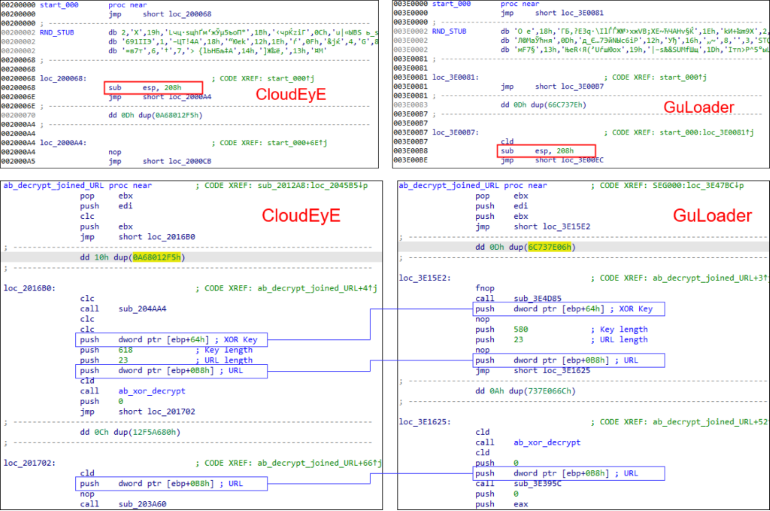The height and width of the screenshot is (511, 770).
Task: Select the 'dd 0Ch dup(12F5A680h)' data line
Action: coord(130,432)
